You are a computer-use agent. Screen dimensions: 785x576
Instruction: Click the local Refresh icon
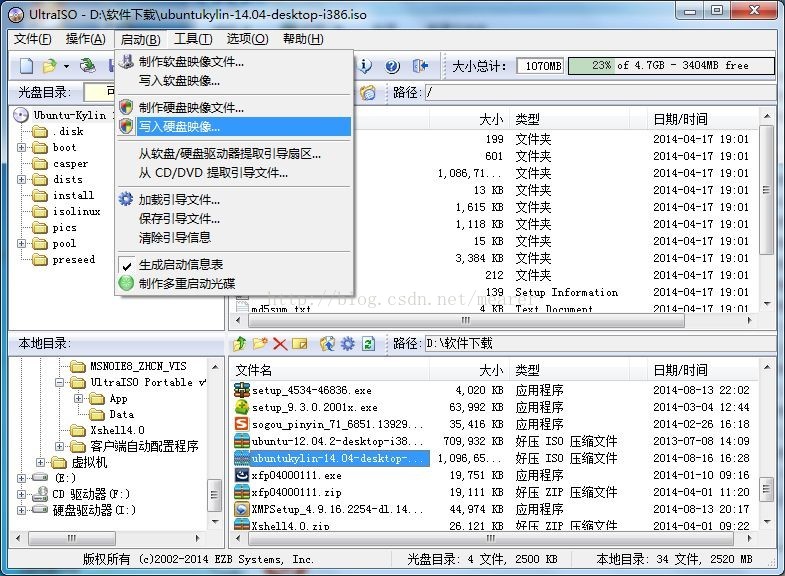(368, 344)
